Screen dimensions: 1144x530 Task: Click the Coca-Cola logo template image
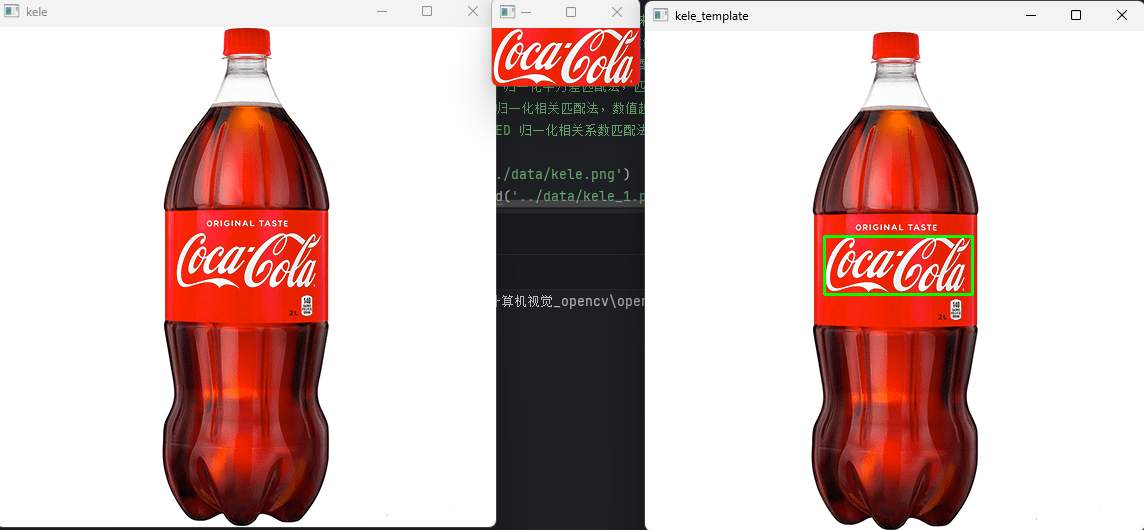(565, 56)
